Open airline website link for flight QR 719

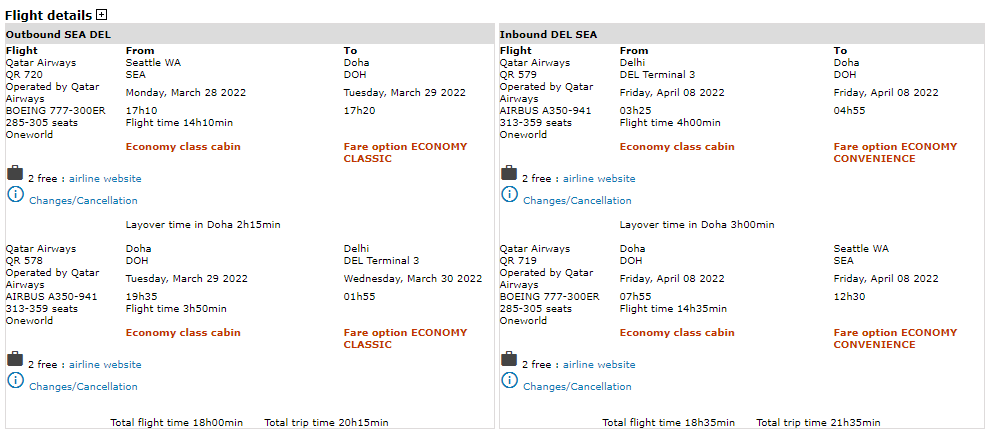(x=599, y=365)
